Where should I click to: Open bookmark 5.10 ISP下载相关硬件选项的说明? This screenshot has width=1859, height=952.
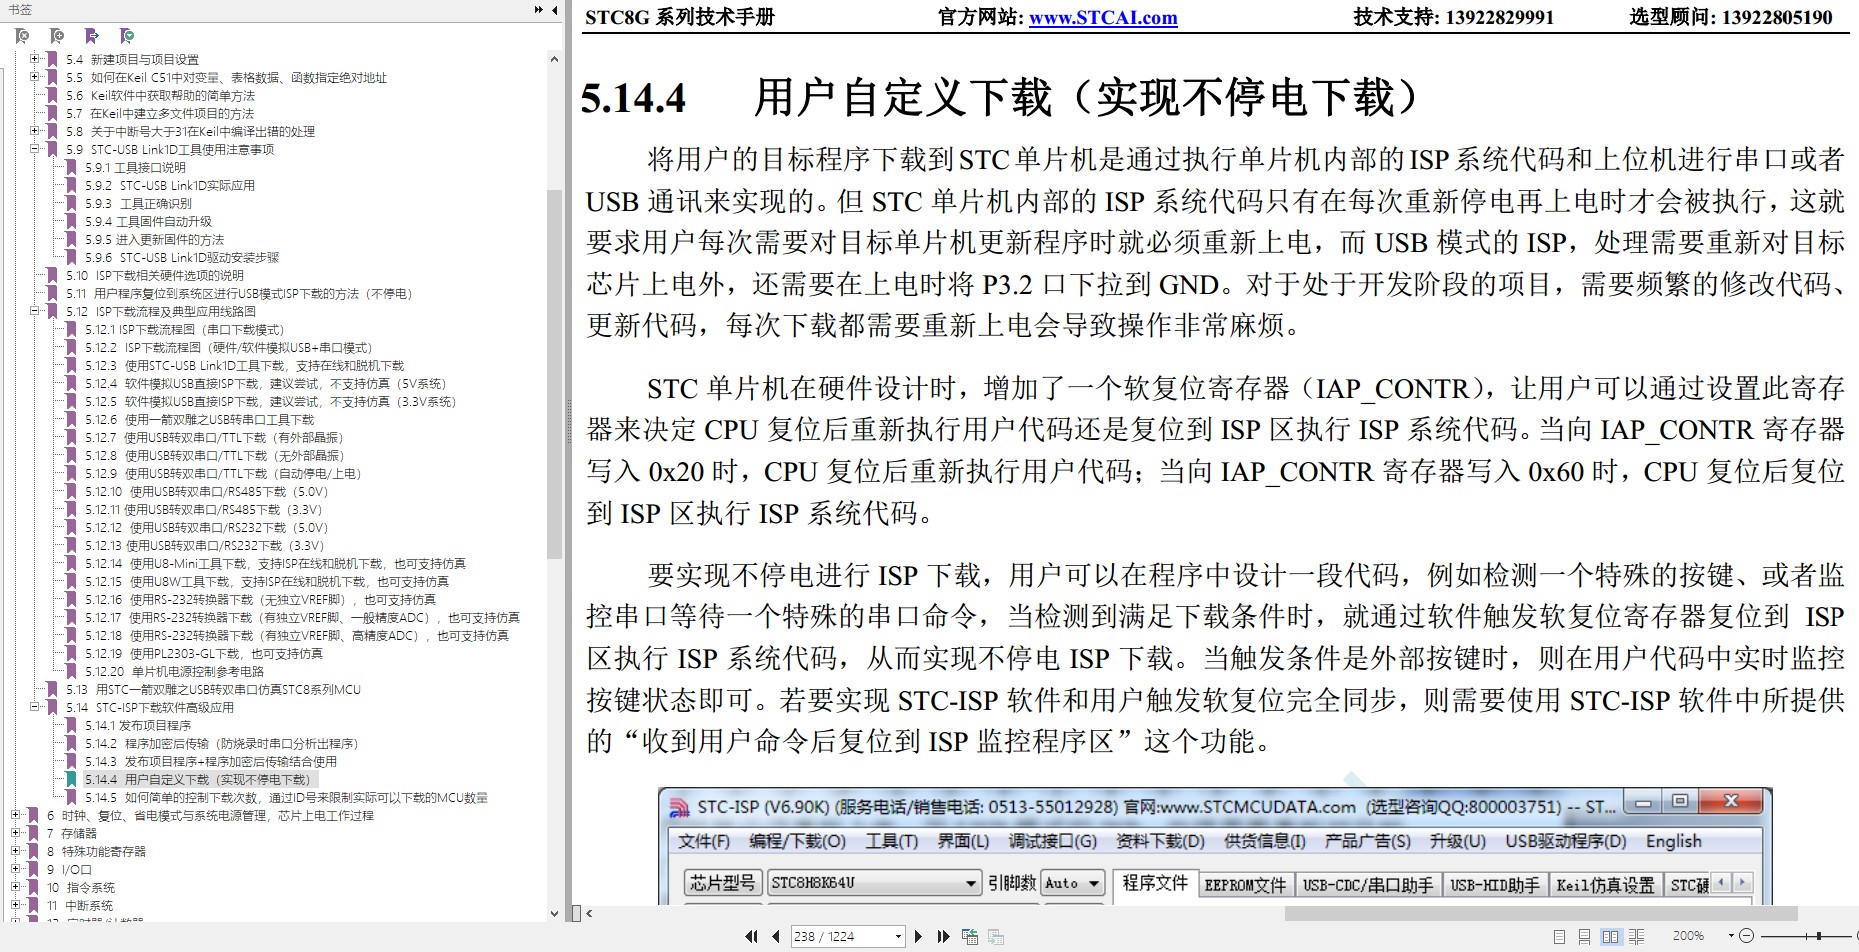(154, 275)
